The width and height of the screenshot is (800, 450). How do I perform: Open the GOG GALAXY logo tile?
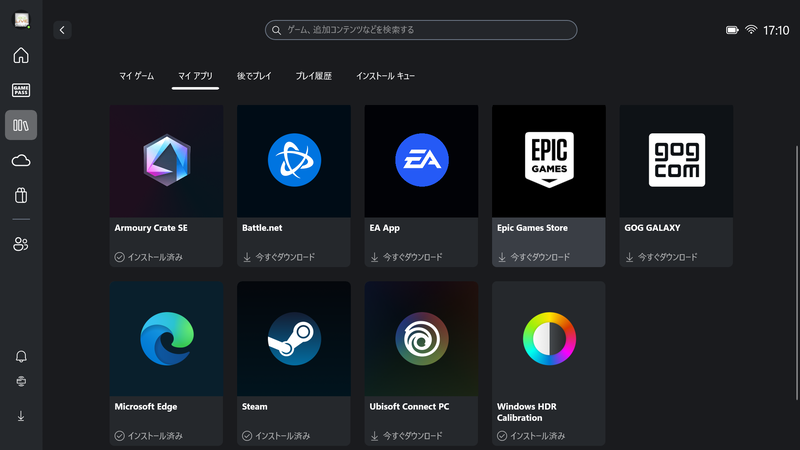click(x=677, y=160)
